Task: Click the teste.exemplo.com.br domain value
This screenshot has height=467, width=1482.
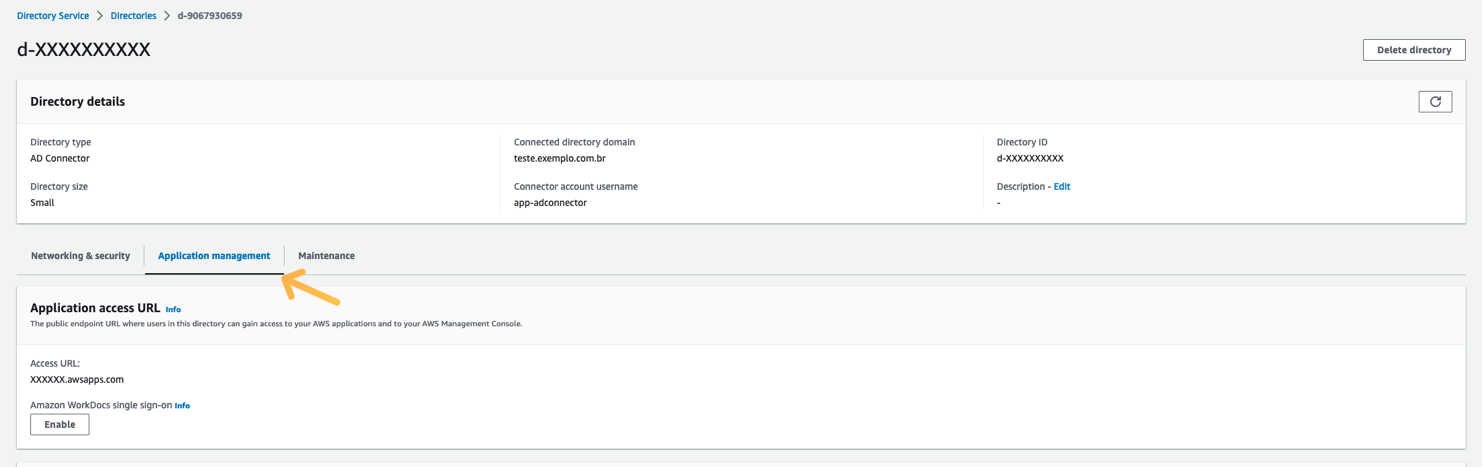Action: click(559, 159)
